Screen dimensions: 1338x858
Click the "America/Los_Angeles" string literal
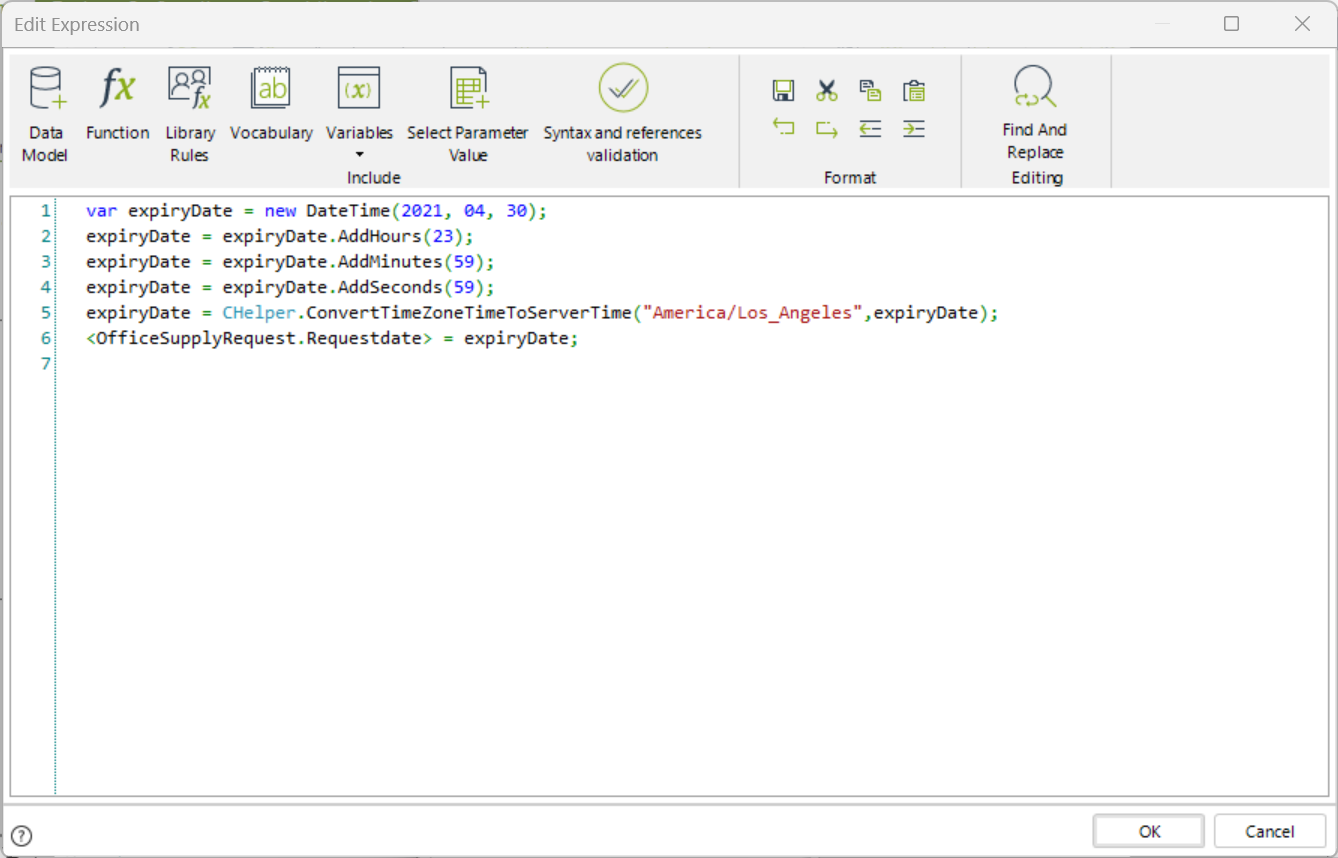click(x=753, y=313)
